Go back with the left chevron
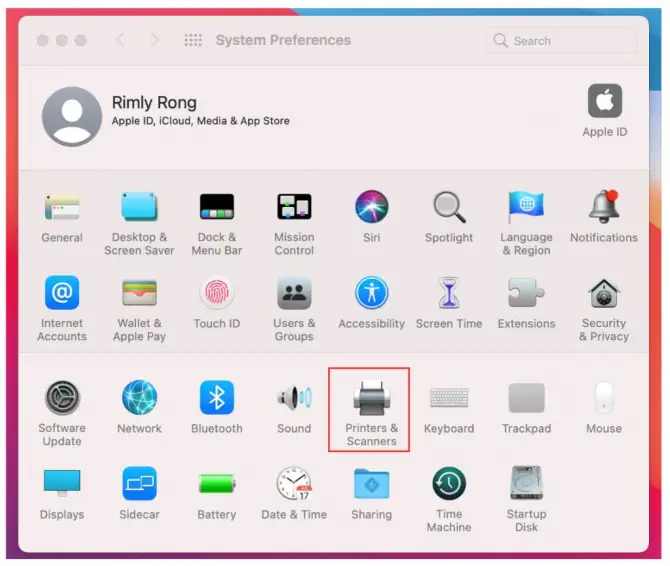Screen dimensions: 670x566 120,40
